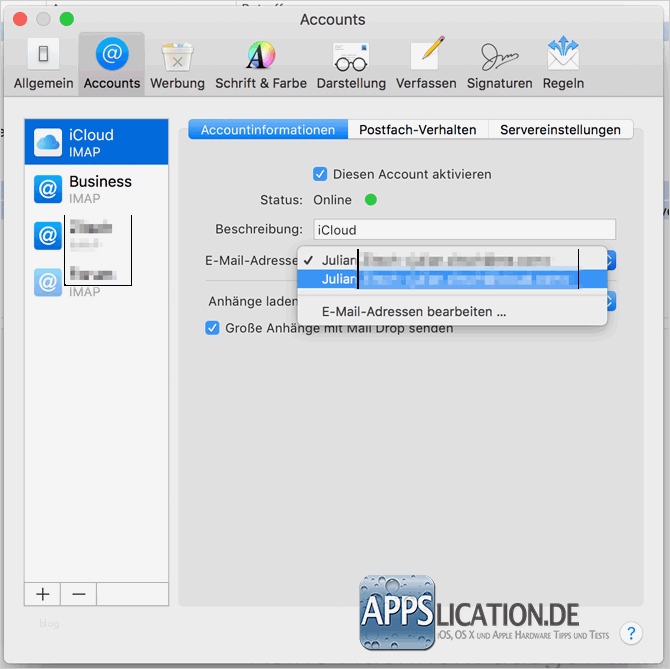
Task: Remove selected account with minus button
Action: tap(79, 594)
